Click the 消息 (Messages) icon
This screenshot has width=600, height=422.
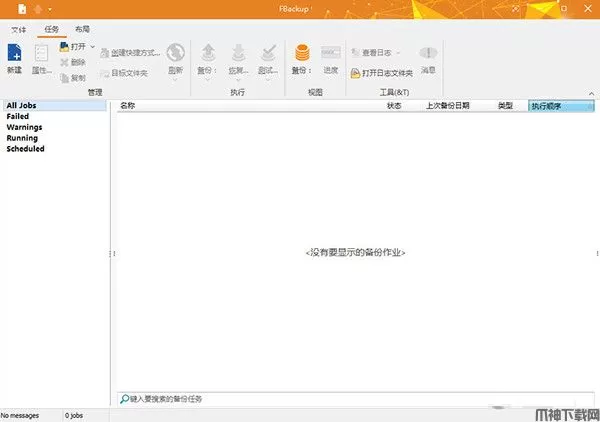428,53
